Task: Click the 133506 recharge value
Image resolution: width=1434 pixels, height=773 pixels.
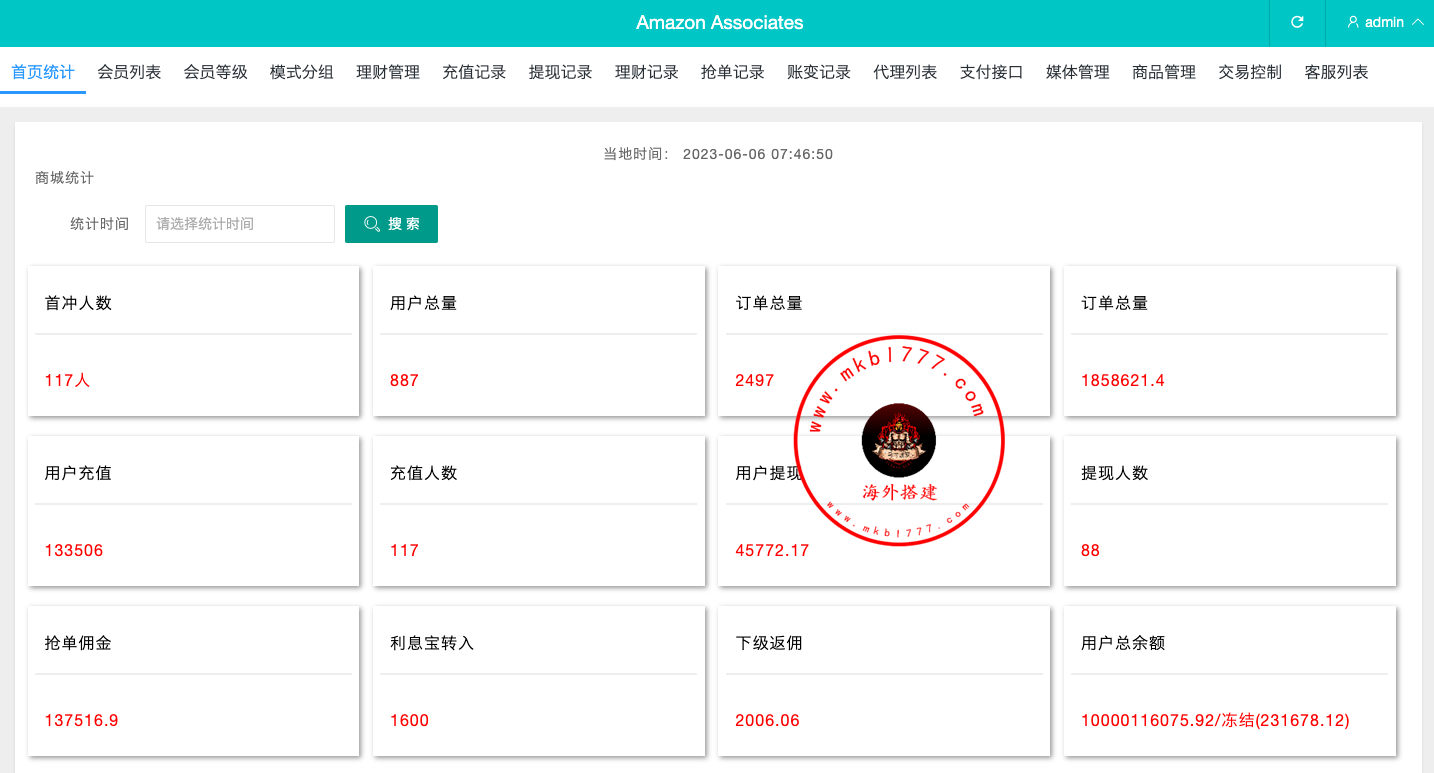Action: click(74, 550)
